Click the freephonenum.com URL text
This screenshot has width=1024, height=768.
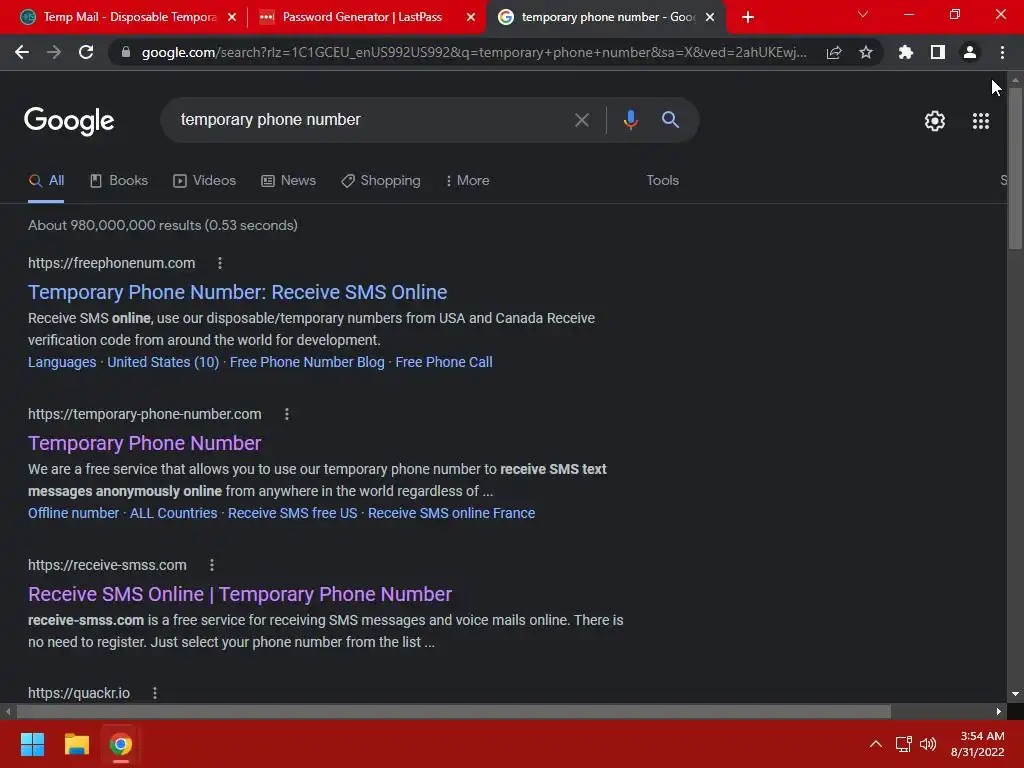pos(112,263)
